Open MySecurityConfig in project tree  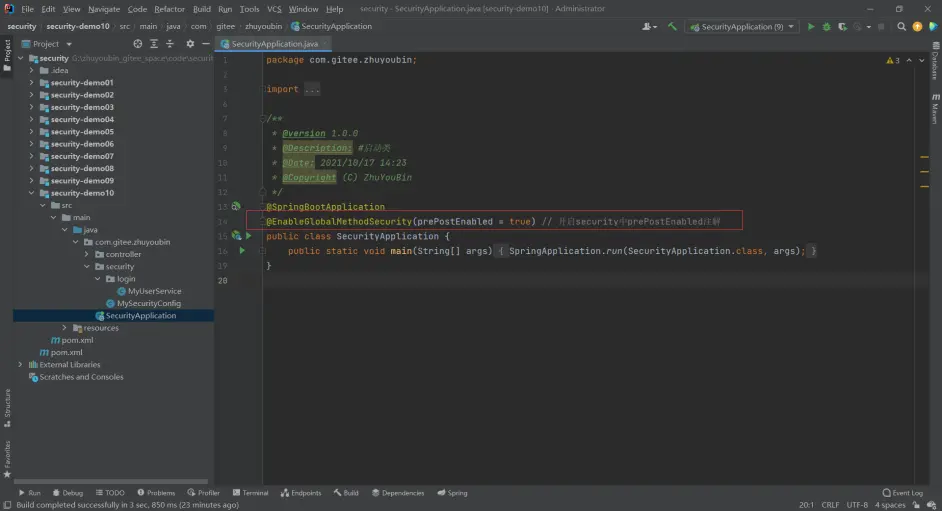pos(148,303)
